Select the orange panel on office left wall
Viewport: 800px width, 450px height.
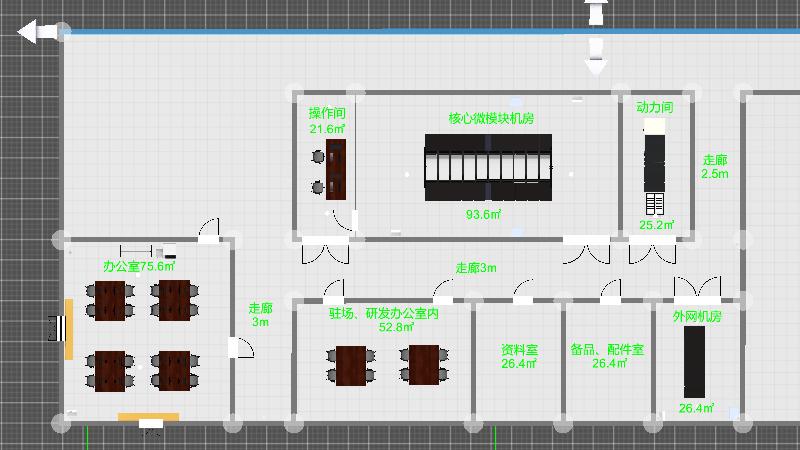(69, 329)
